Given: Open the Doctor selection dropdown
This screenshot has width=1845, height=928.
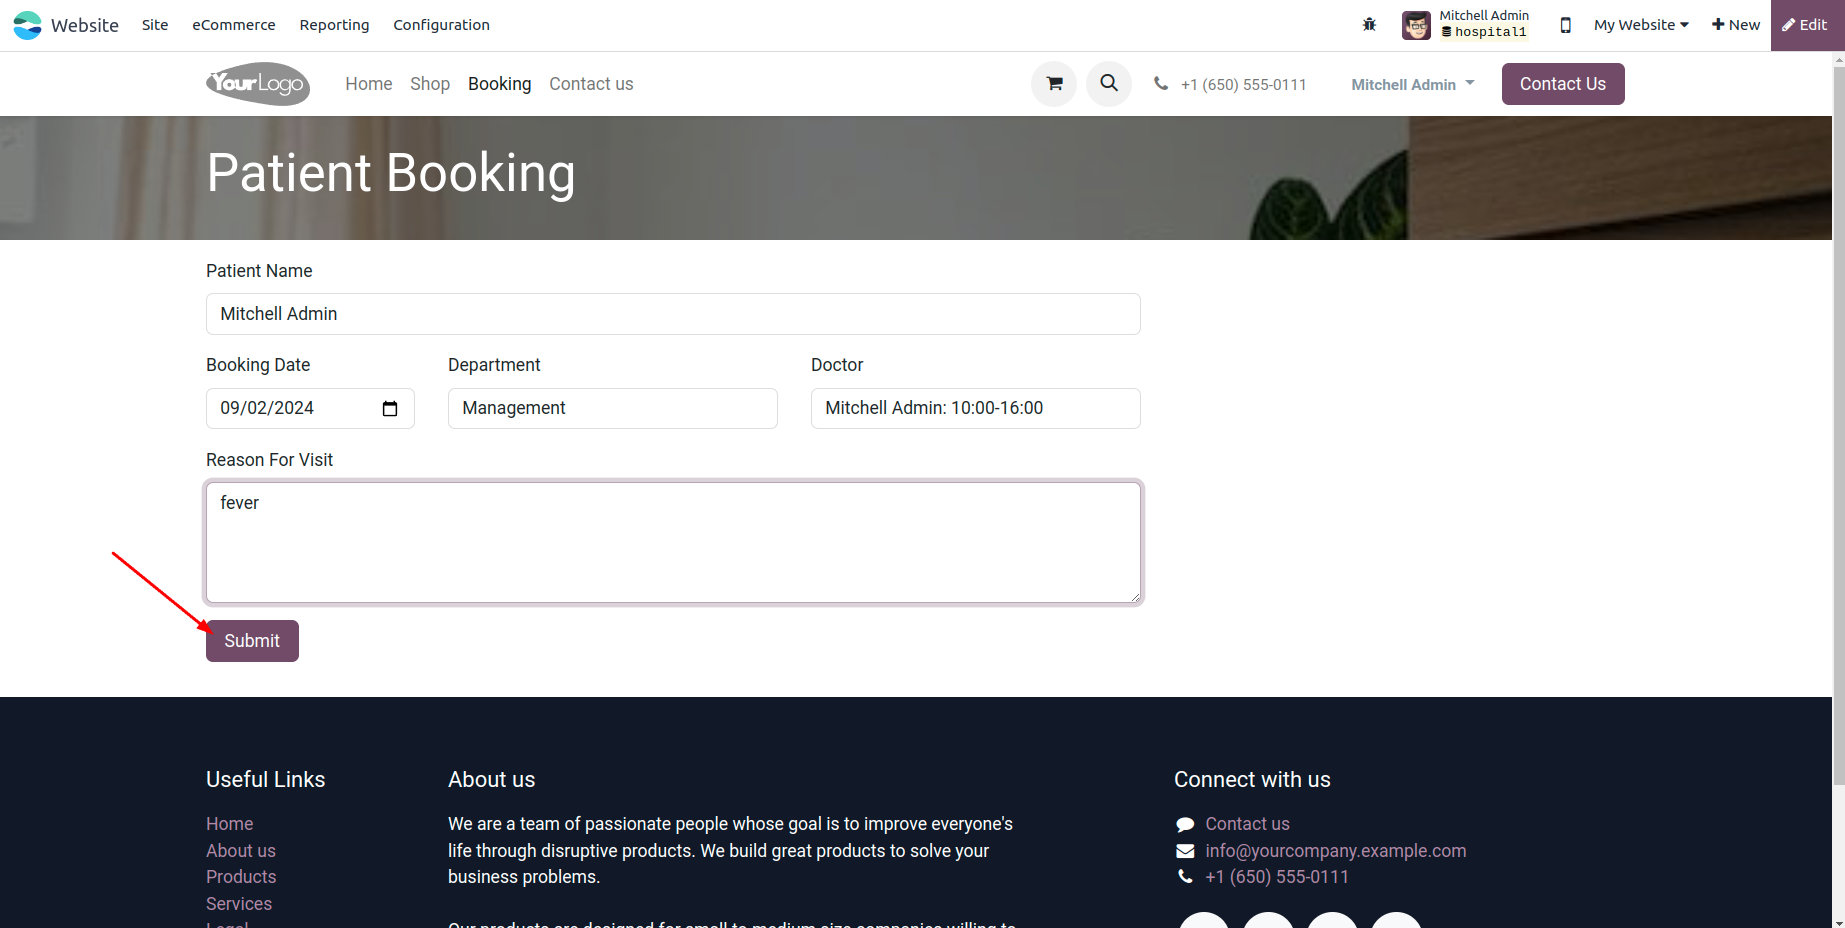Looking at the screenshot, I should pos(975,408).
